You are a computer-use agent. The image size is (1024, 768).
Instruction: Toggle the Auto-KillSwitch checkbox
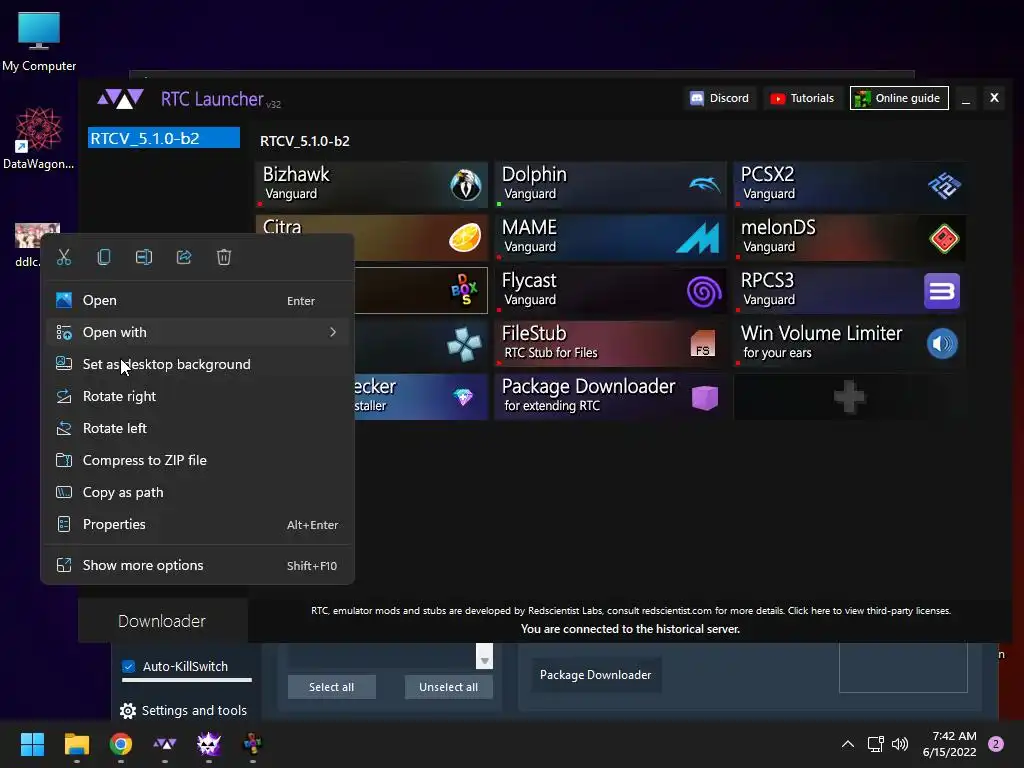point(129,667)
